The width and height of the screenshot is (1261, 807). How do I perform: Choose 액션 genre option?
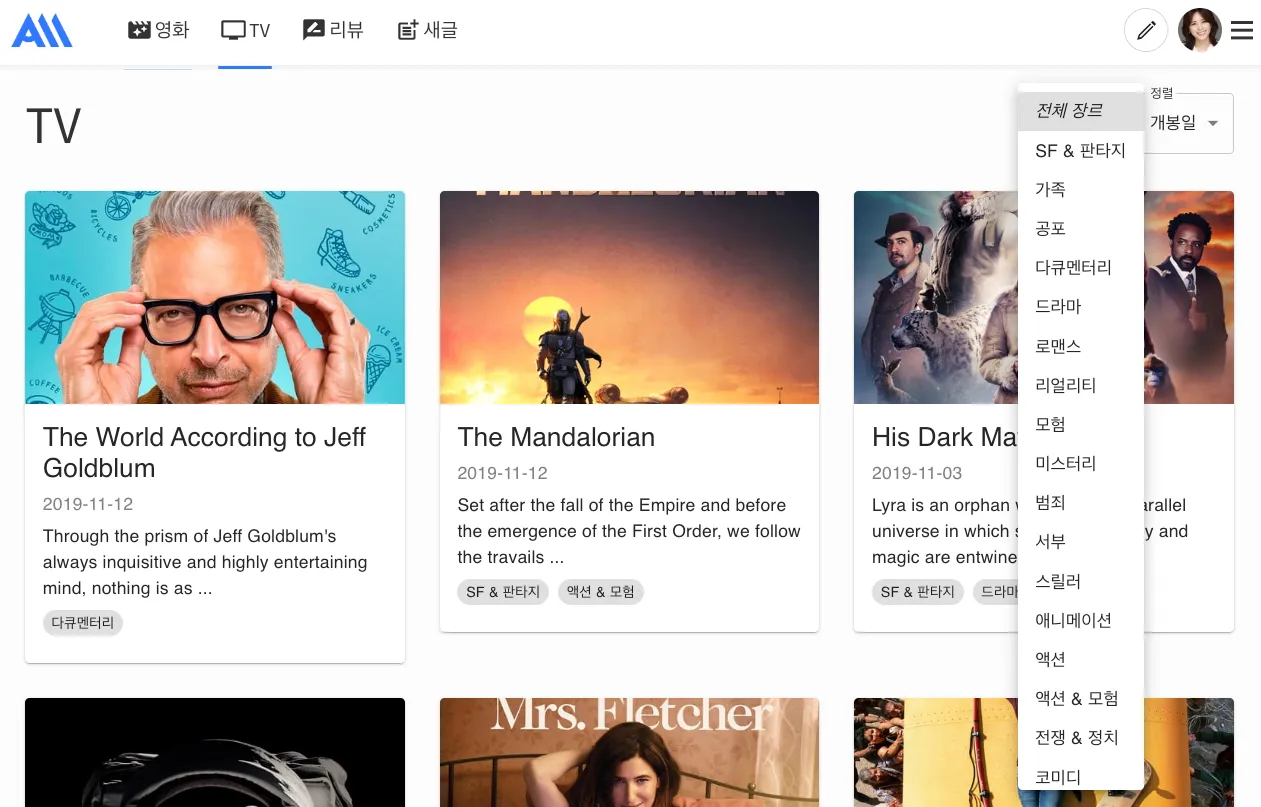(1081, 659)
